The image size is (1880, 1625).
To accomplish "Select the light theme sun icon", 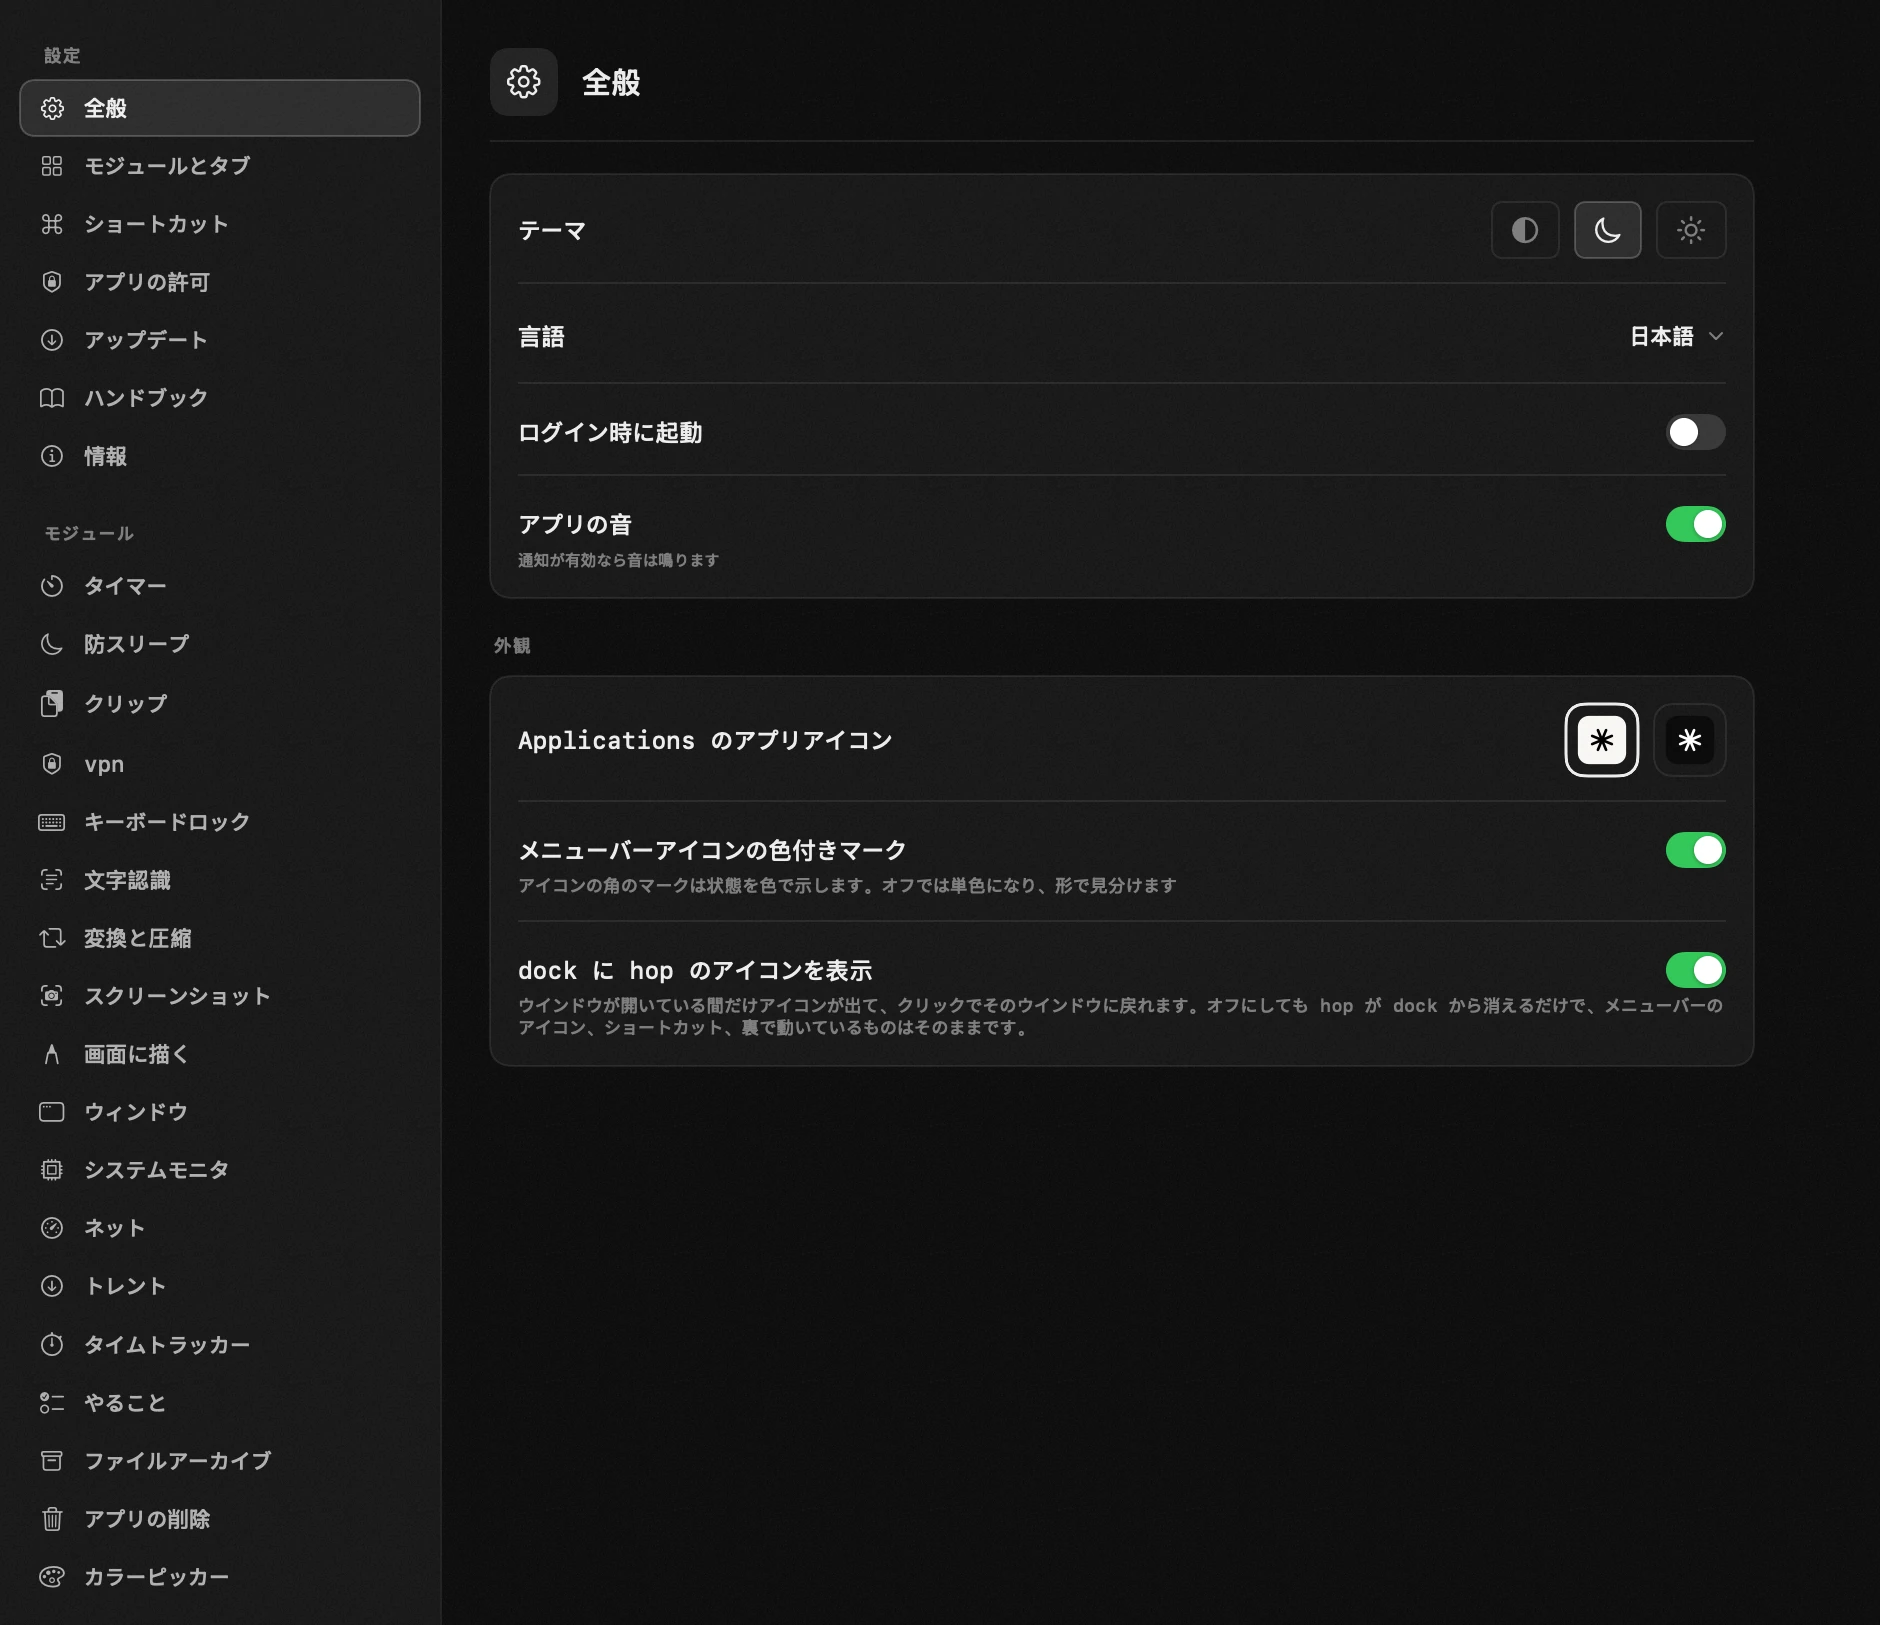I will 1691,230.
